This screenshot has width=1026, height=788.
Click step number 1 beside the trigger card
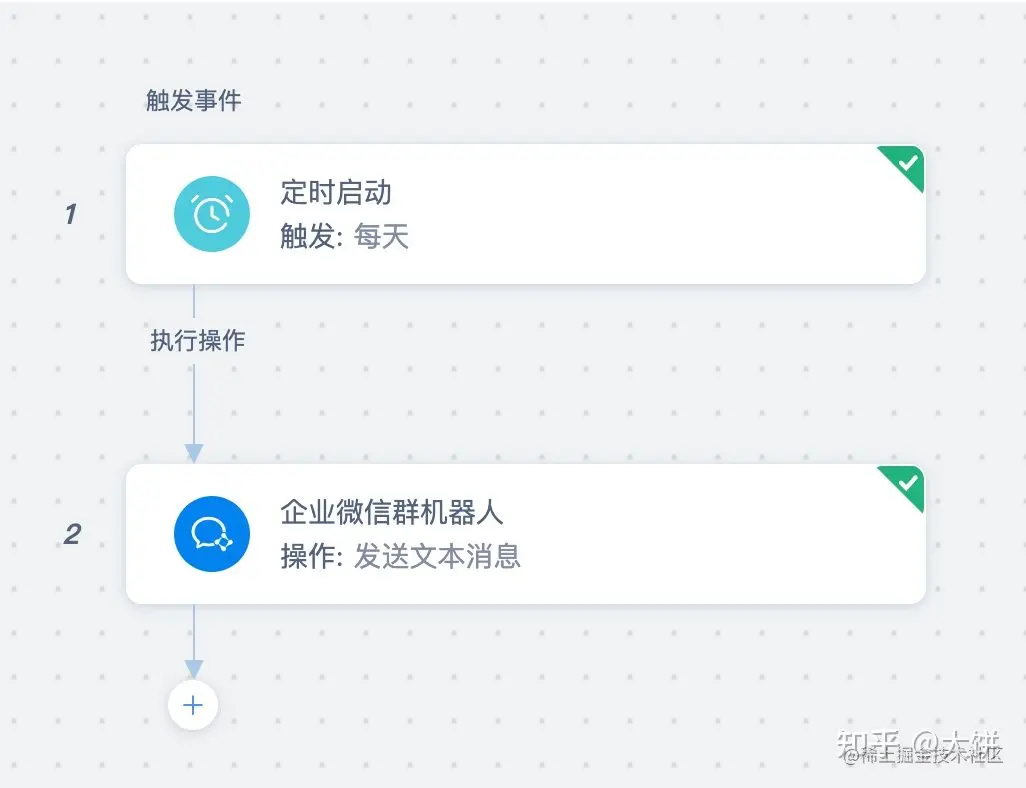click(70, 214)
